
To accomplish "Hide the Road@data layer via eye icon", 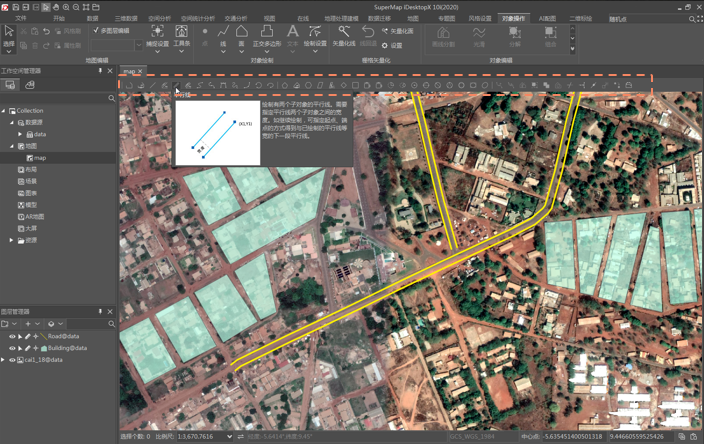I will tap(12, 337).
